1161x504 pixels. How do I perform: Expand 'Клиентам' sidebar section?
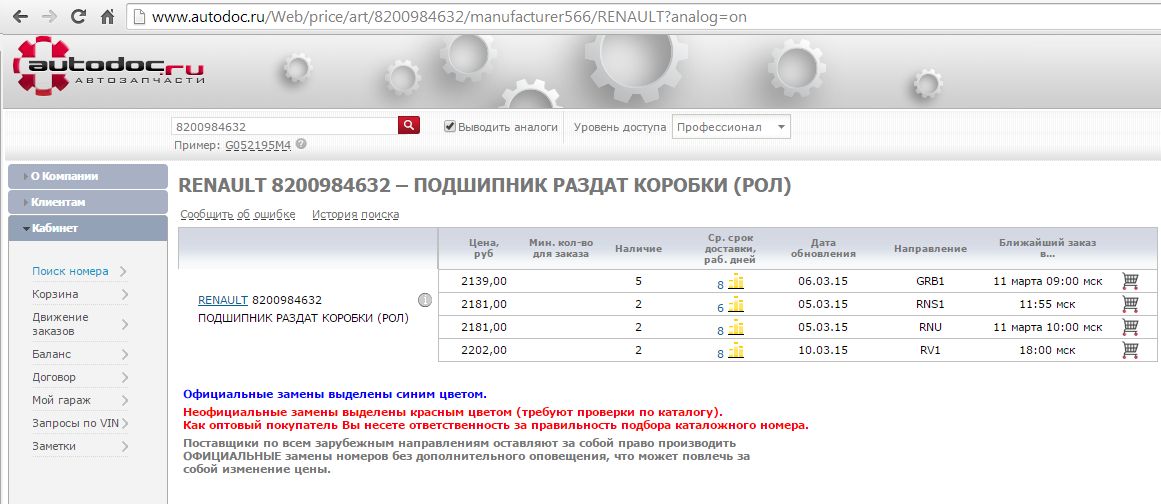click(x=87, y=202)
